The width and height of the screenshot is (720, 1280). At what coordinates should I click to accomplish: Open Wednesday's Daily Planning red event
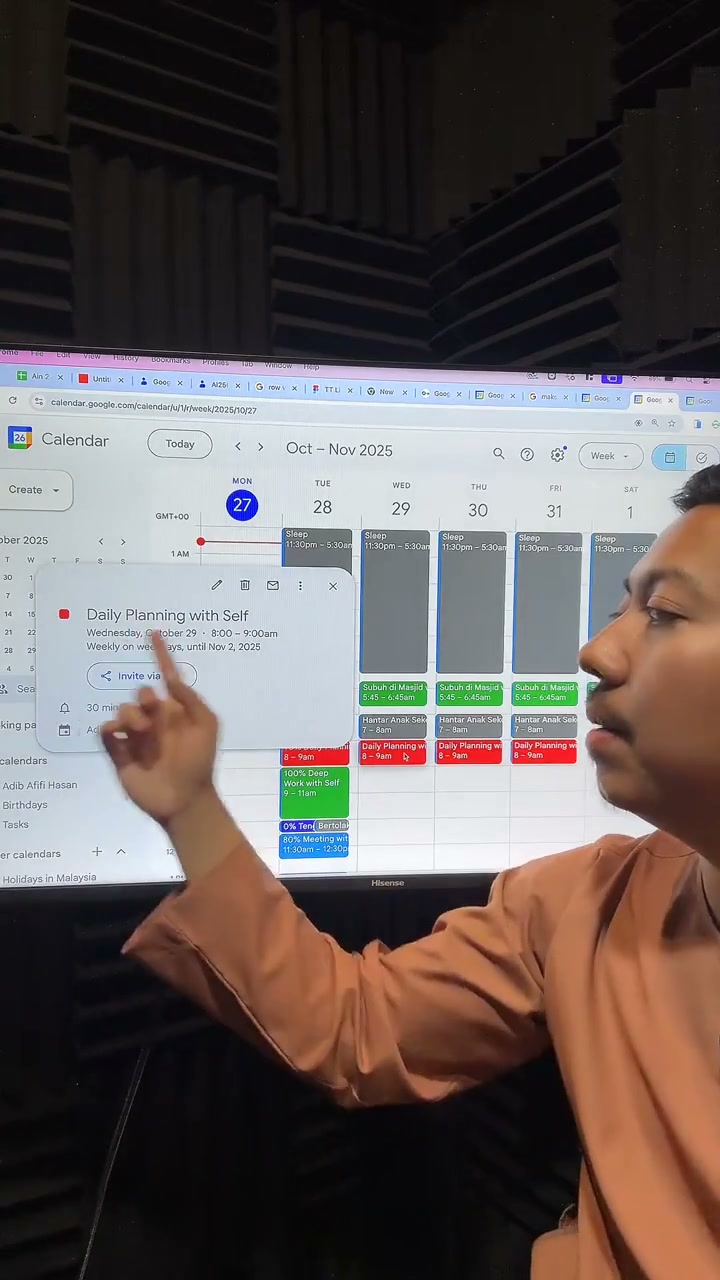(394, 751)
